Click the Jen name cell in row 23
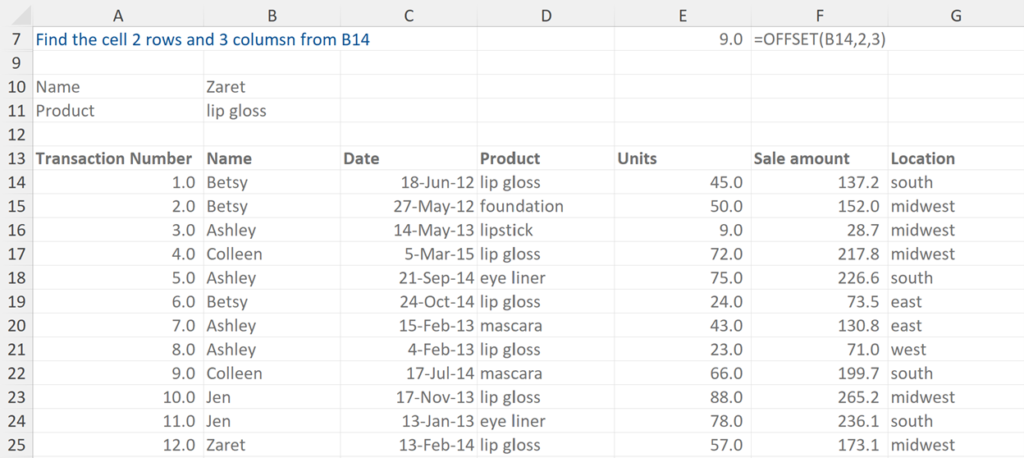 click(x=270, y=397)
